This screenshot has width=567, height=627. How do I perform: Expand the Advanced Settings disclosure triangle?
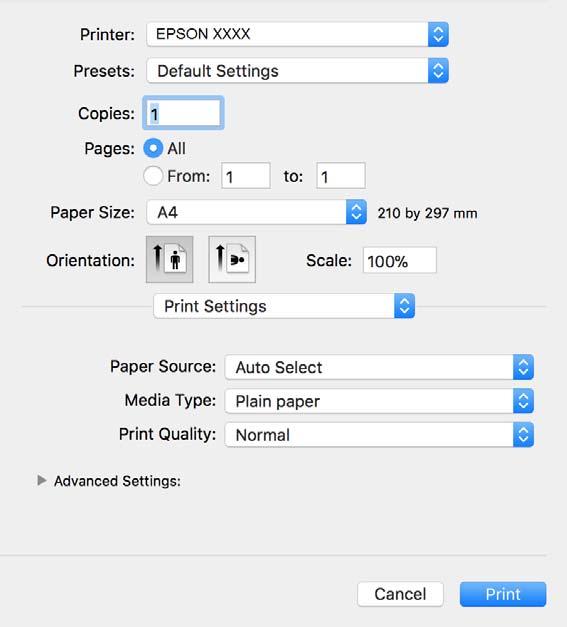[x=42, y=480]
